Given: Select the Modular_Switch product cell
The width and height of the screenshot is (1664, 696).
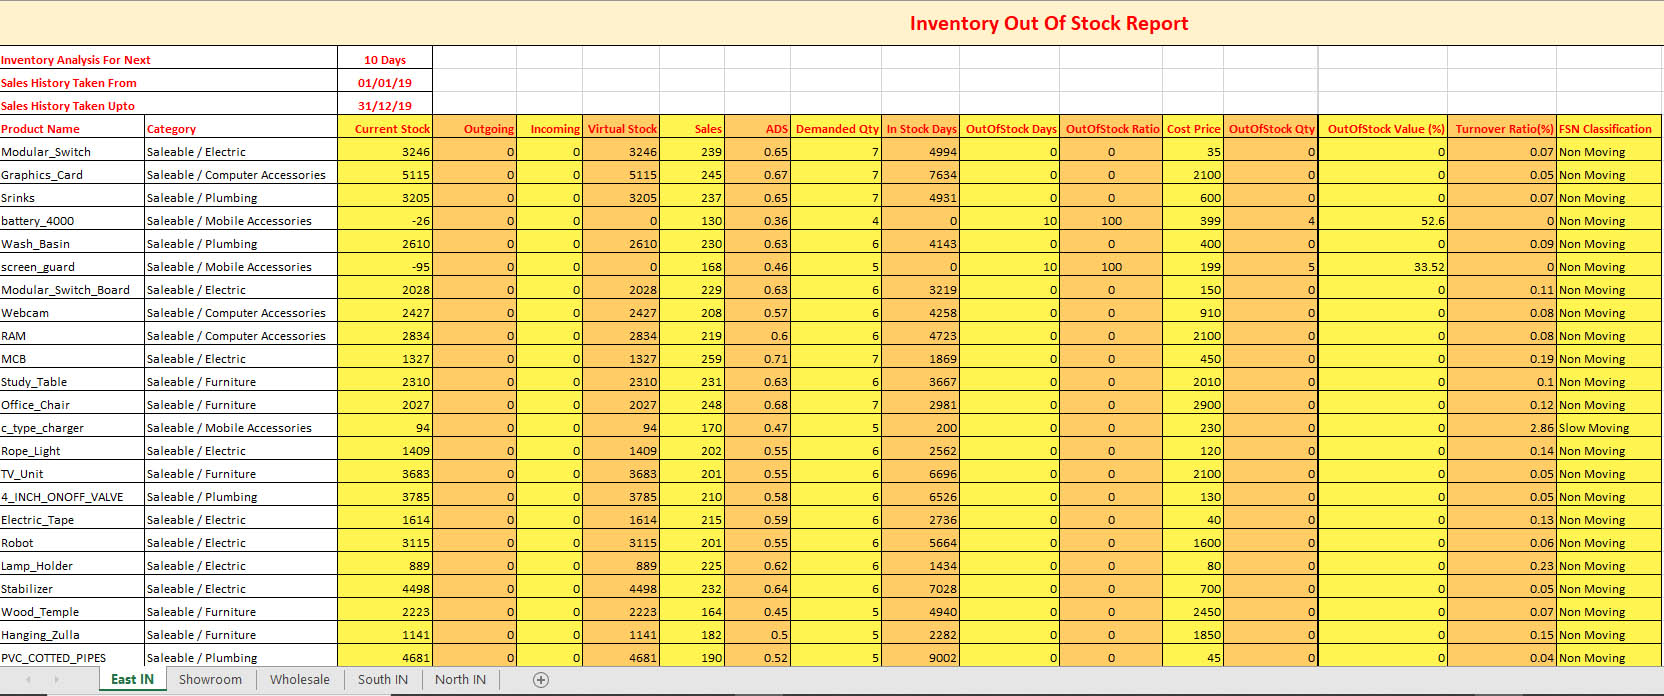Looking at the screenshot, I should [x=72, y=150].
